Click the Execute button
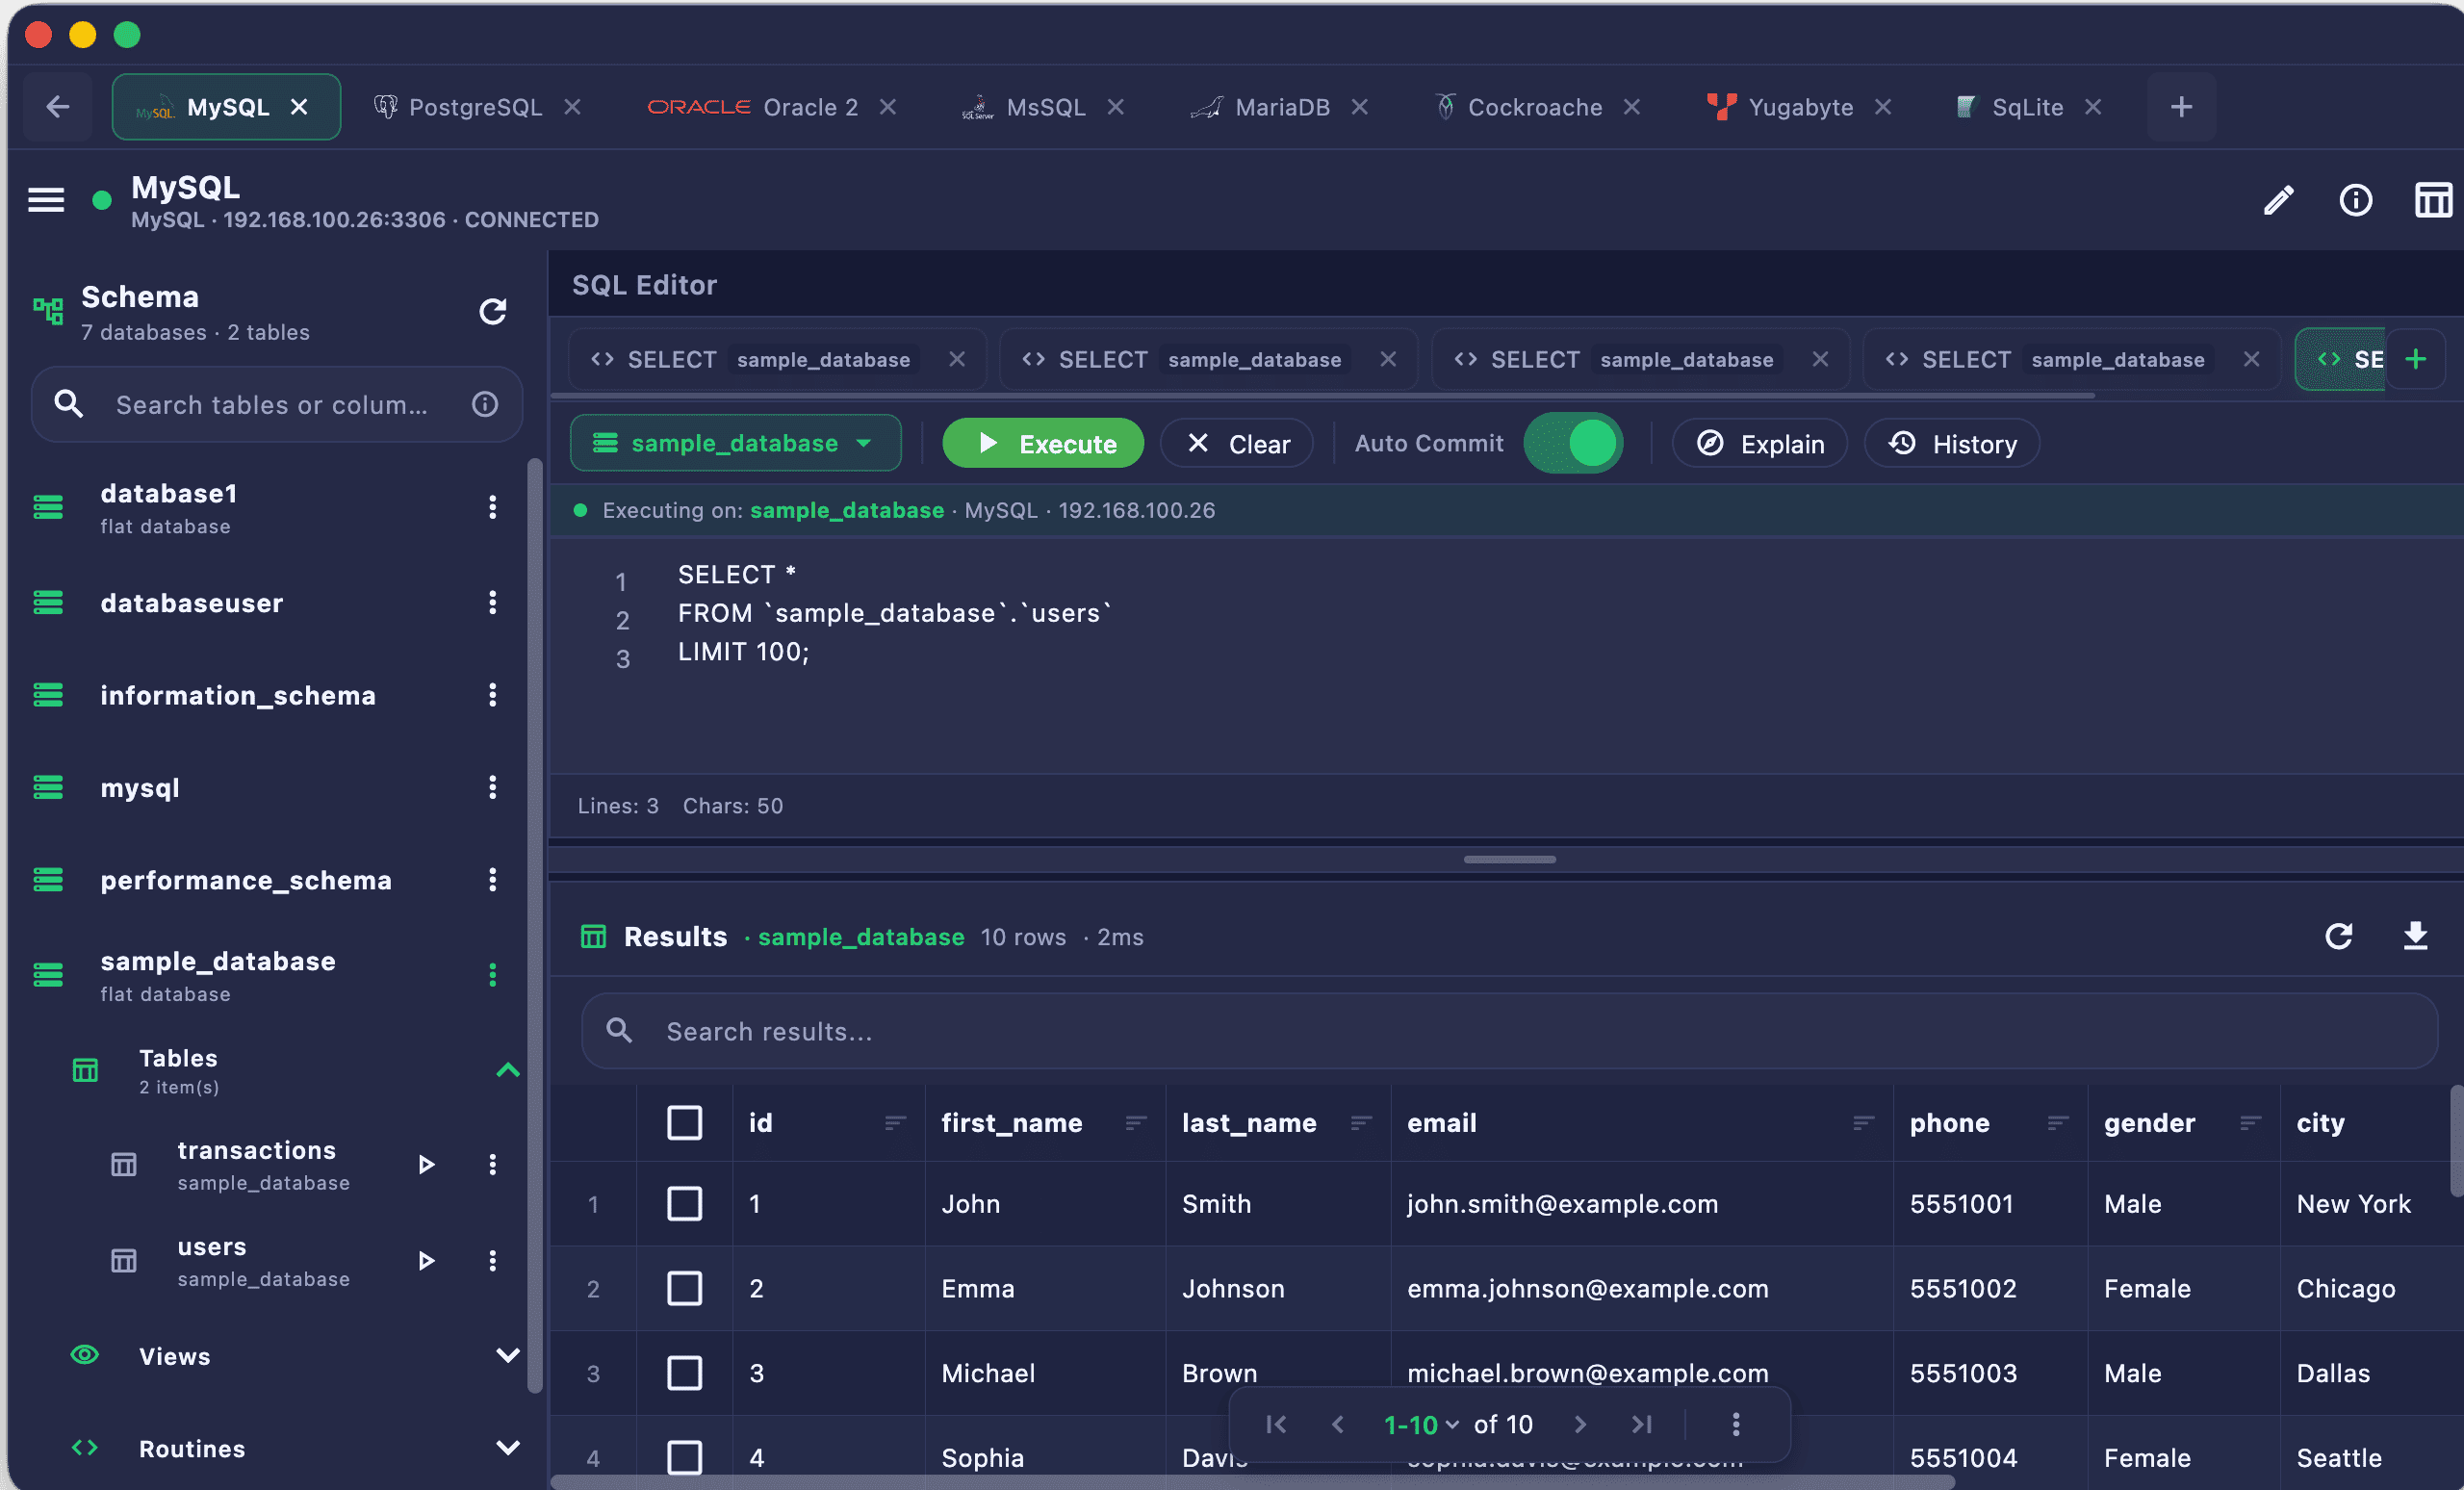Screen dimensions: 2464x1490 coord(1043,443)
